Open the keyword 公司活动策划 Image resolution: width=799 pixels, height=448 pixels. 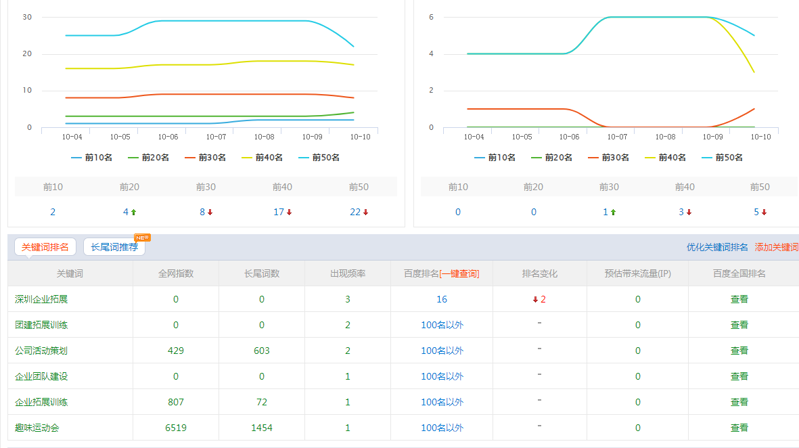(41, 351)
